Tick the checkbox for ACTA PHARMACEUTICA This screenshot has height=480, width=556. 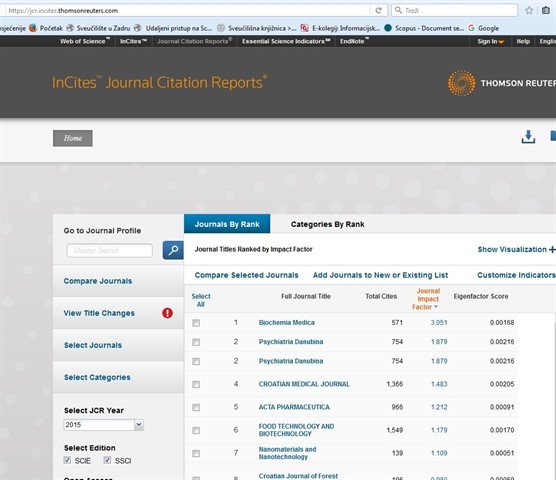(x=196, y=407)
